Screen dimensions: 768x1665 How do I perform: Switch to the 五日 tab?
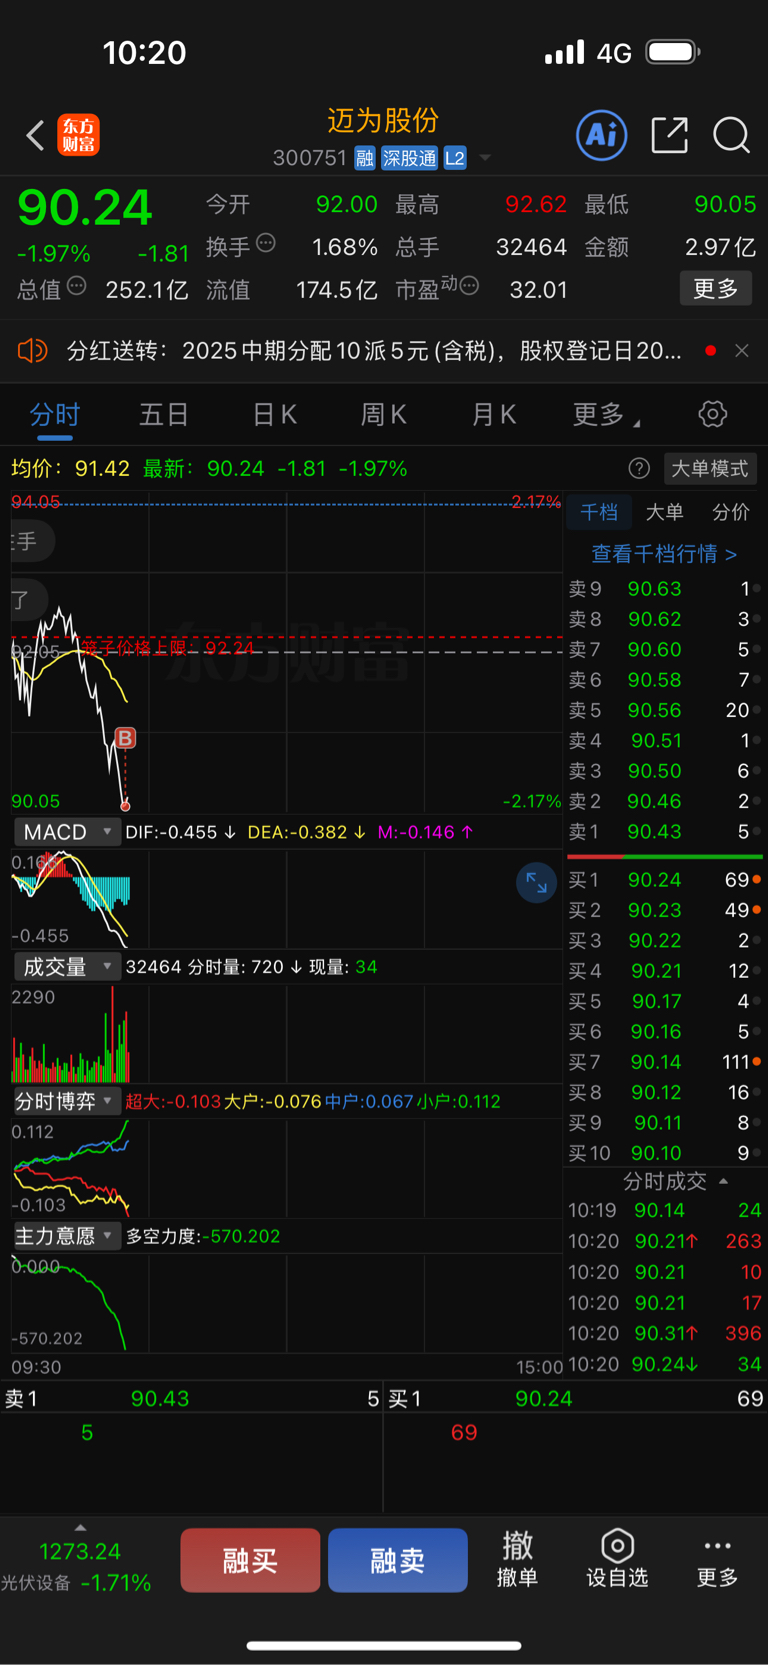click(x=164, y=414)
